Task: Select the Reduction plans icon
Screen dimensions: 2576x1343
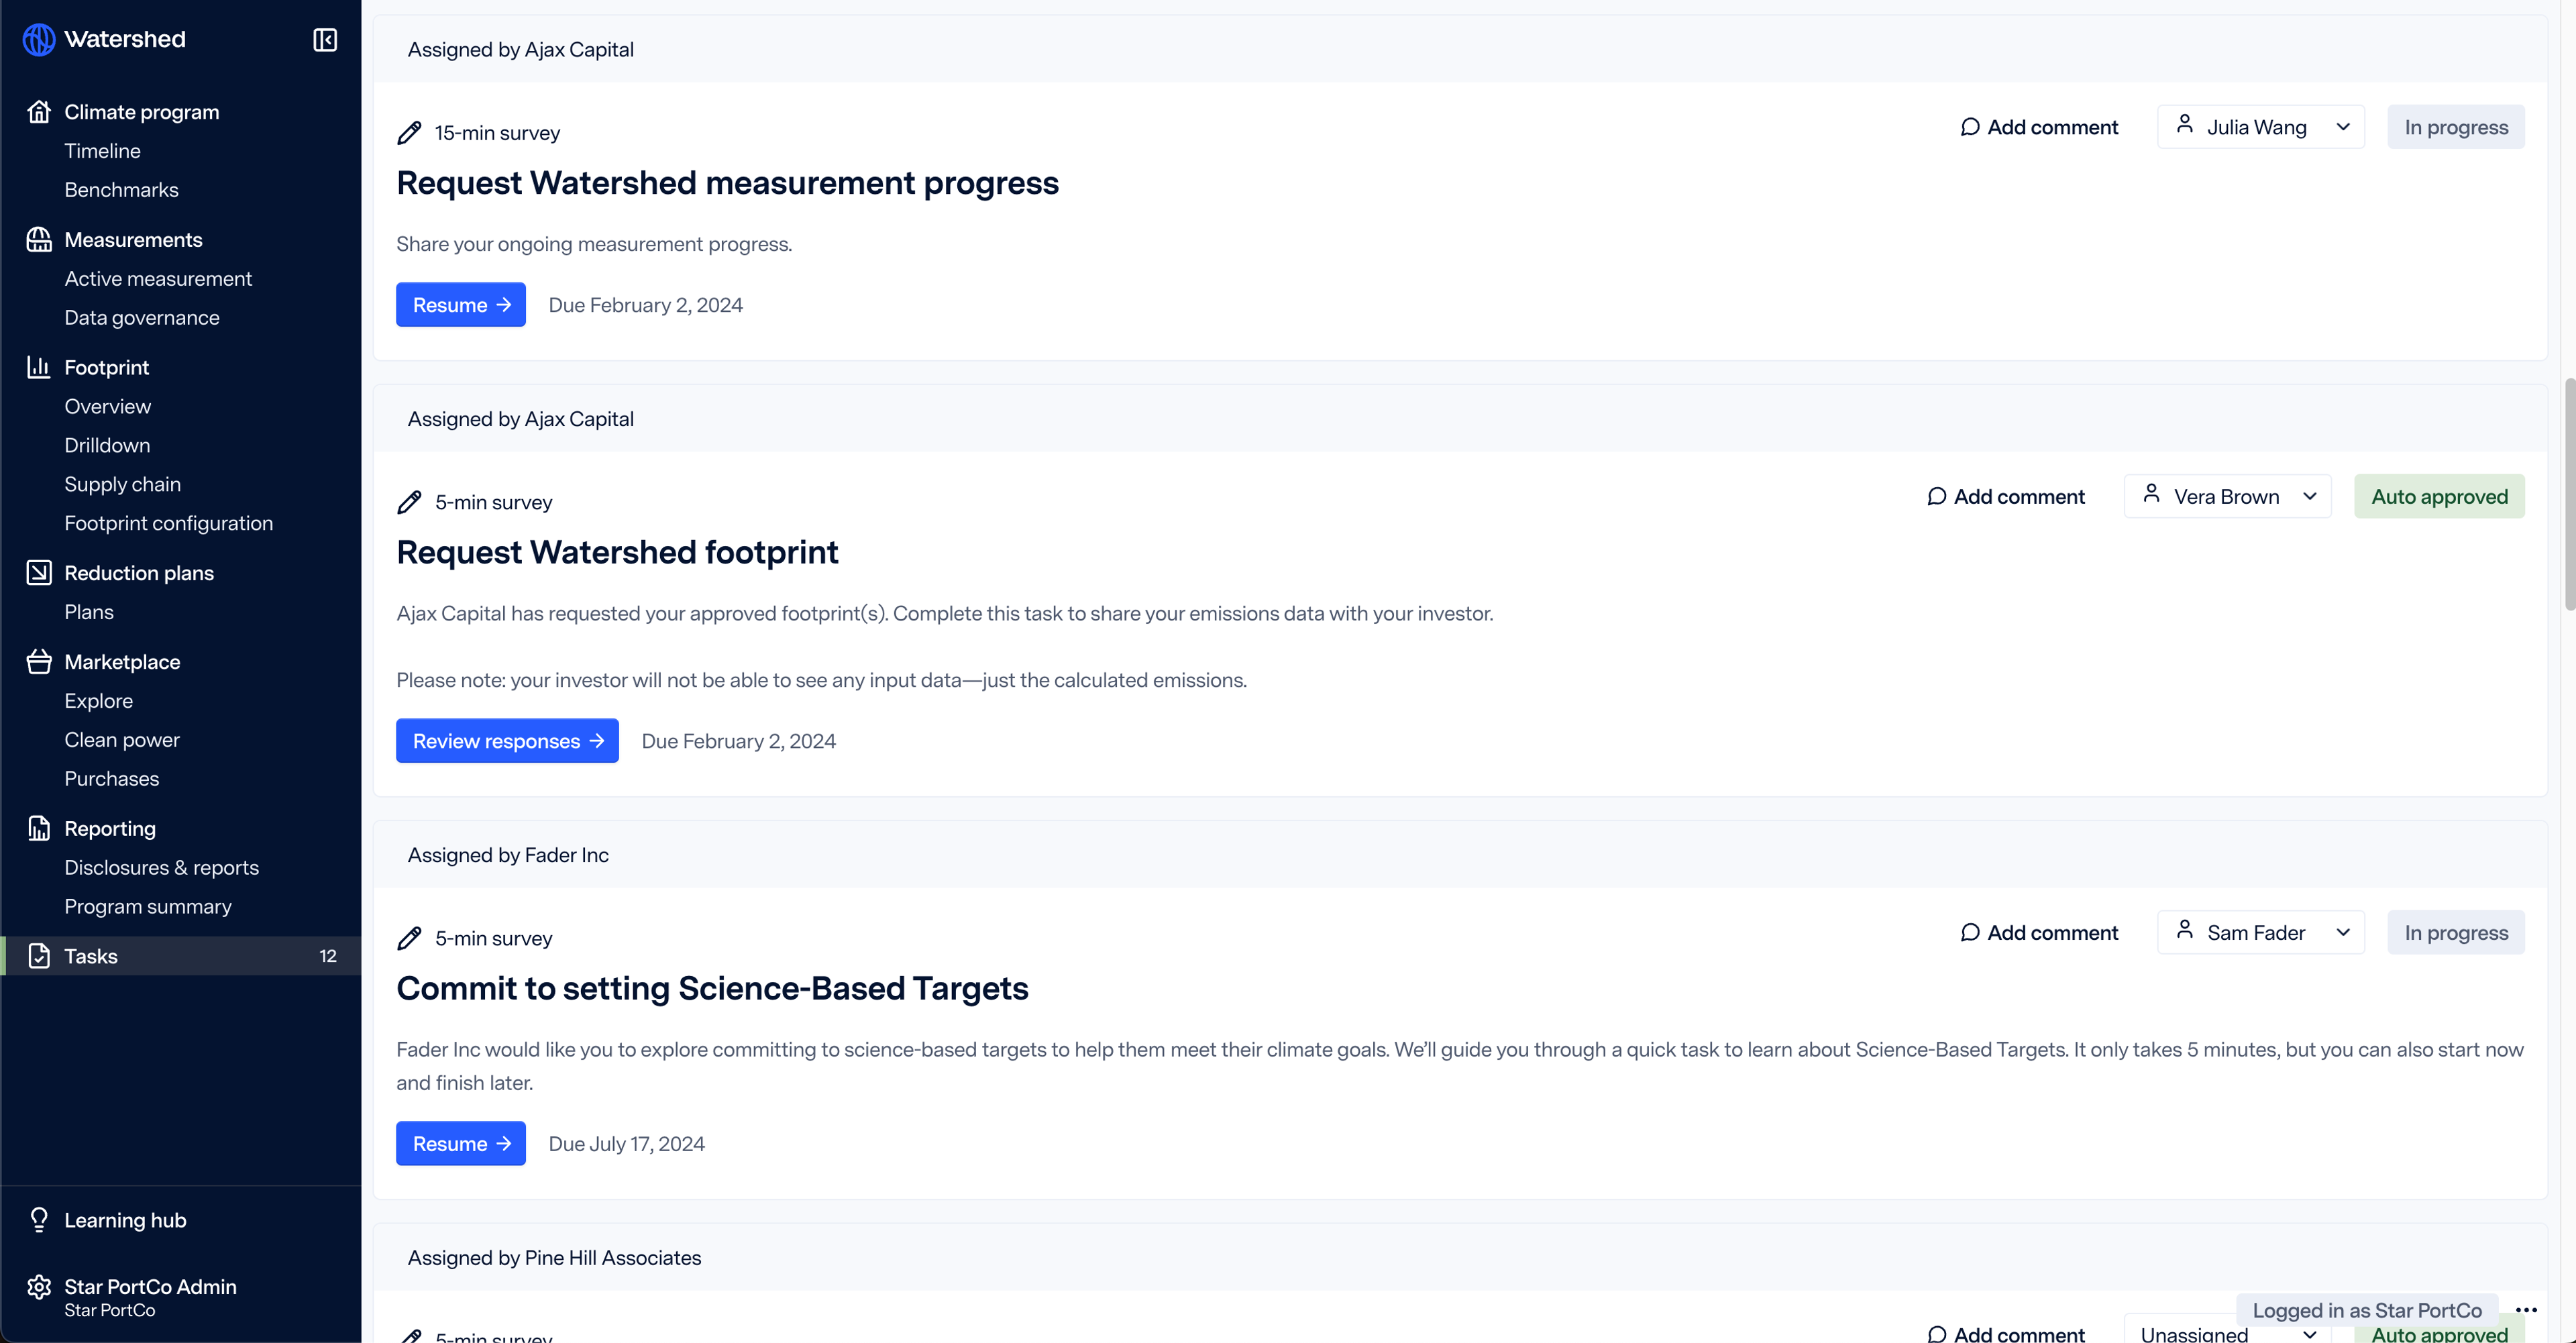Action: (x=39, y=571)
